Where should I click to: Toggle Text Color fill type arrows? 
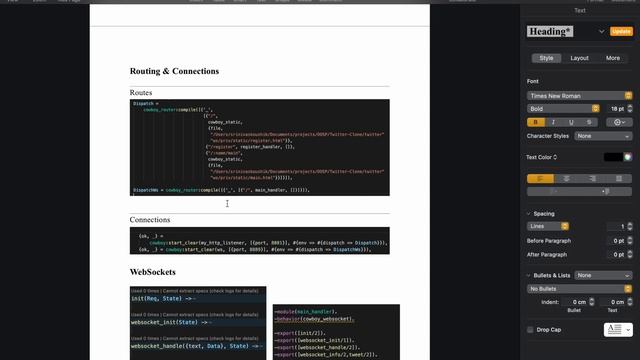tap(555, 157)
